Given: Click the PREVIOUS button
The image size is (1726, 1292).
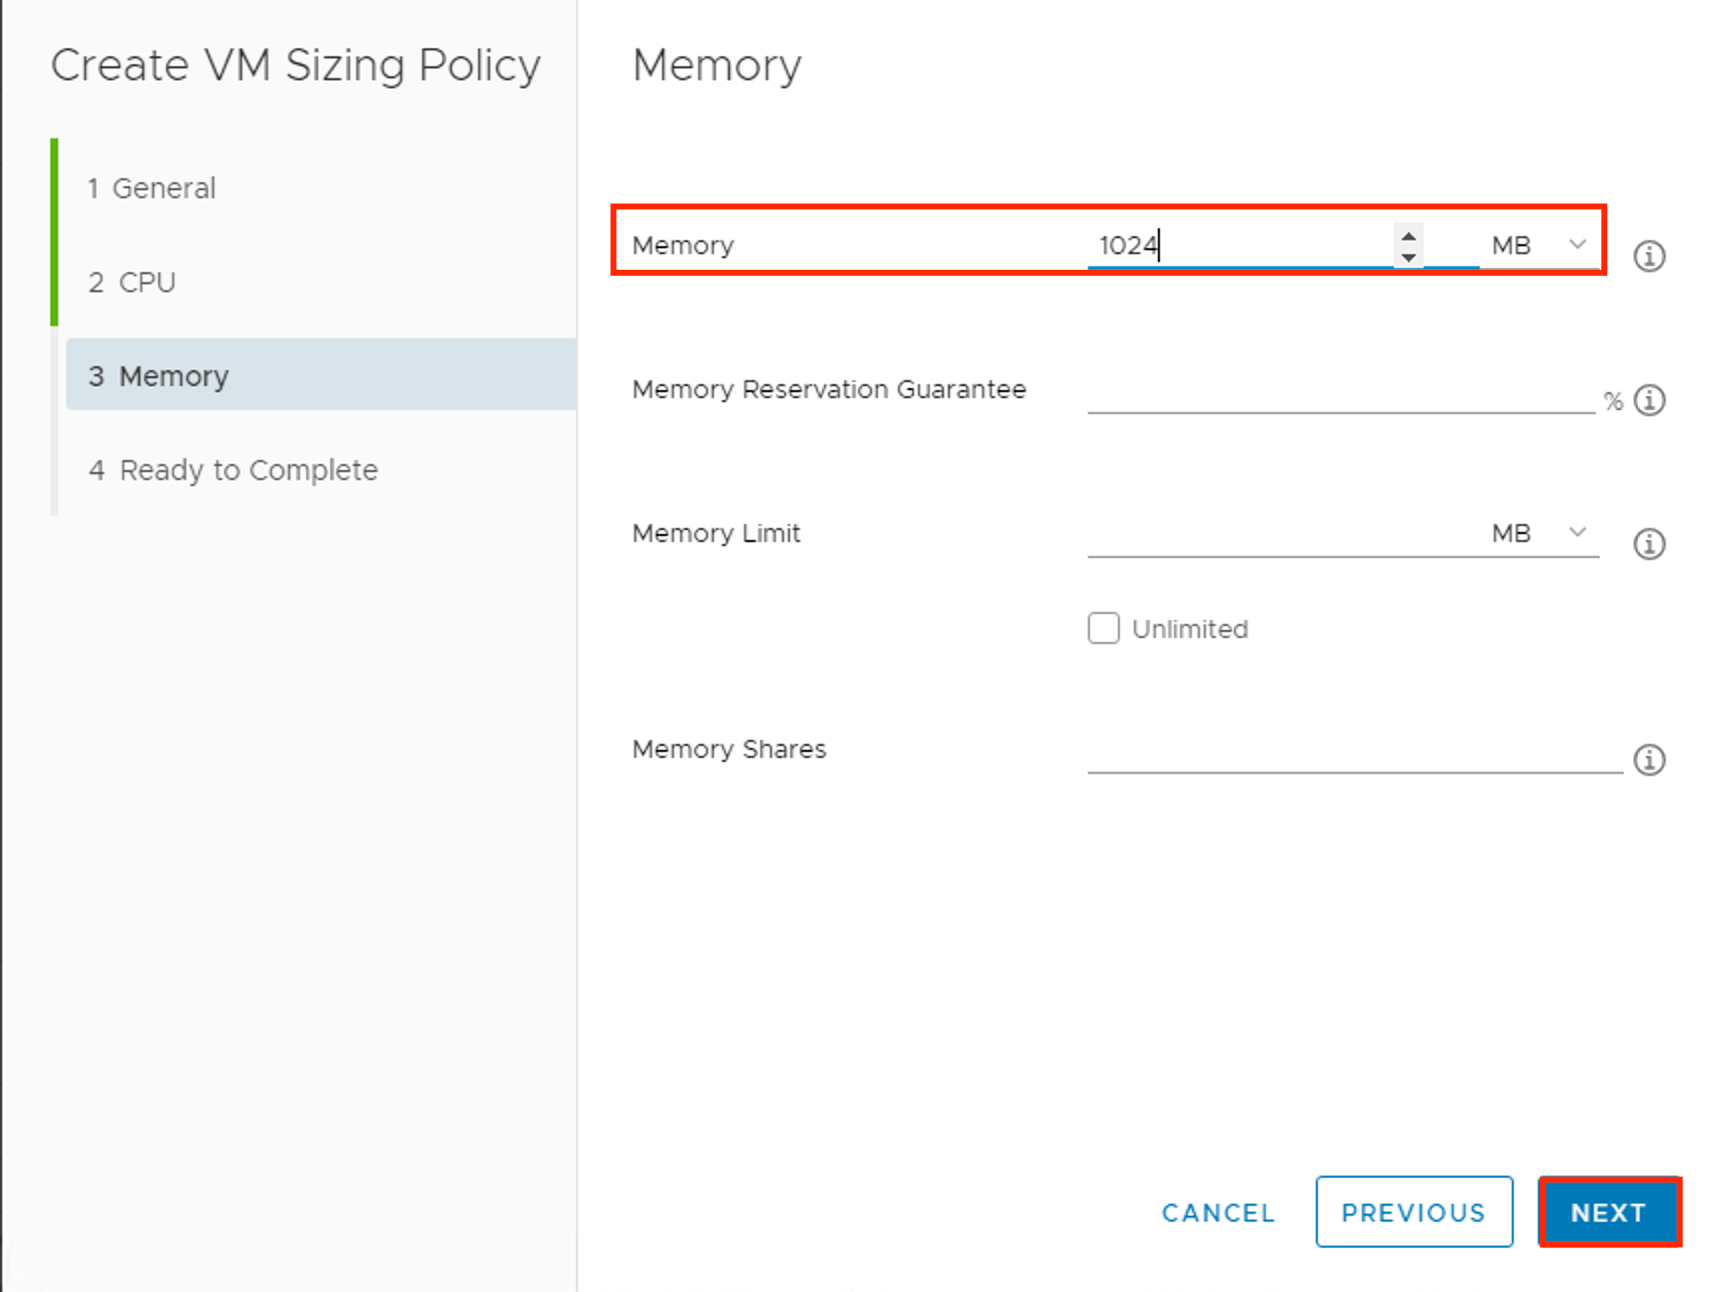Looking at the screenshot, I should click(x=1413, y=1212).
